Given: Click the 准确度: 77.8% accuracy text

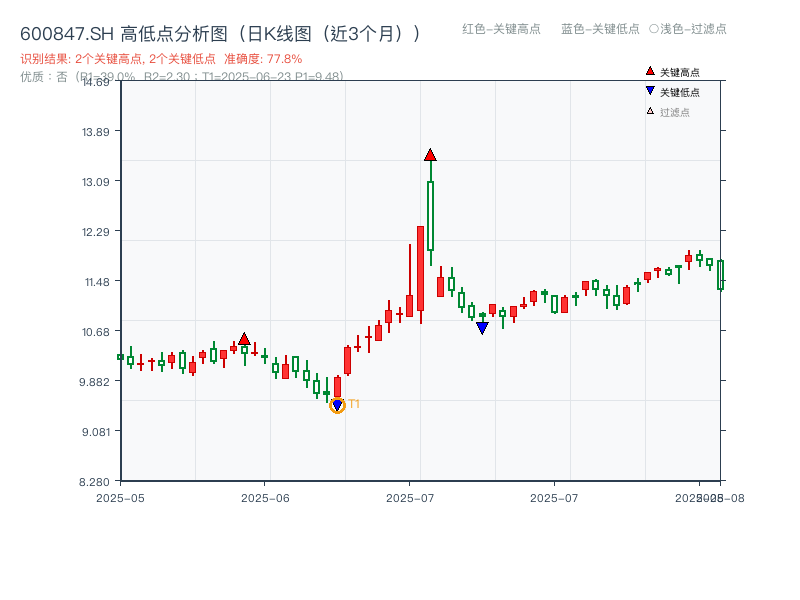Looking at the screenshot, I should tap(250, 57).
